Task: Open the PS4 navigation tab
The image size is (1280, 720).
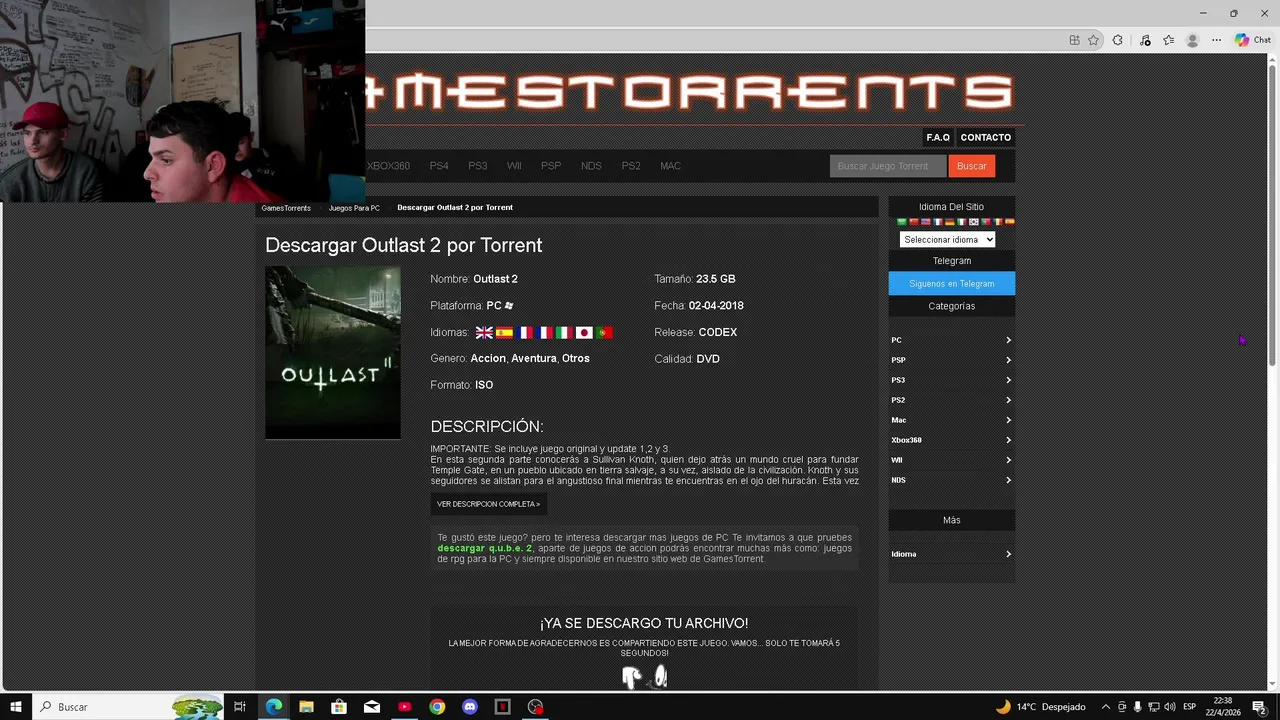Action: coord(439,166)
